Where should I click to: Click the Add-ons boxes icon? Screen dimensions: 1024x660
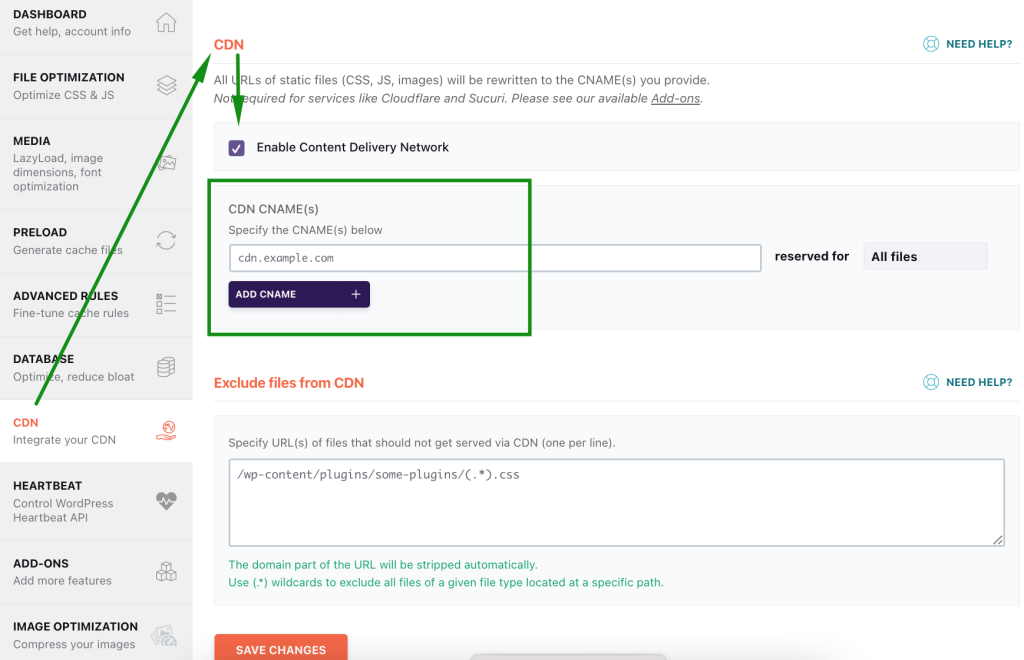pyautogui.click(x=166, y=571)
